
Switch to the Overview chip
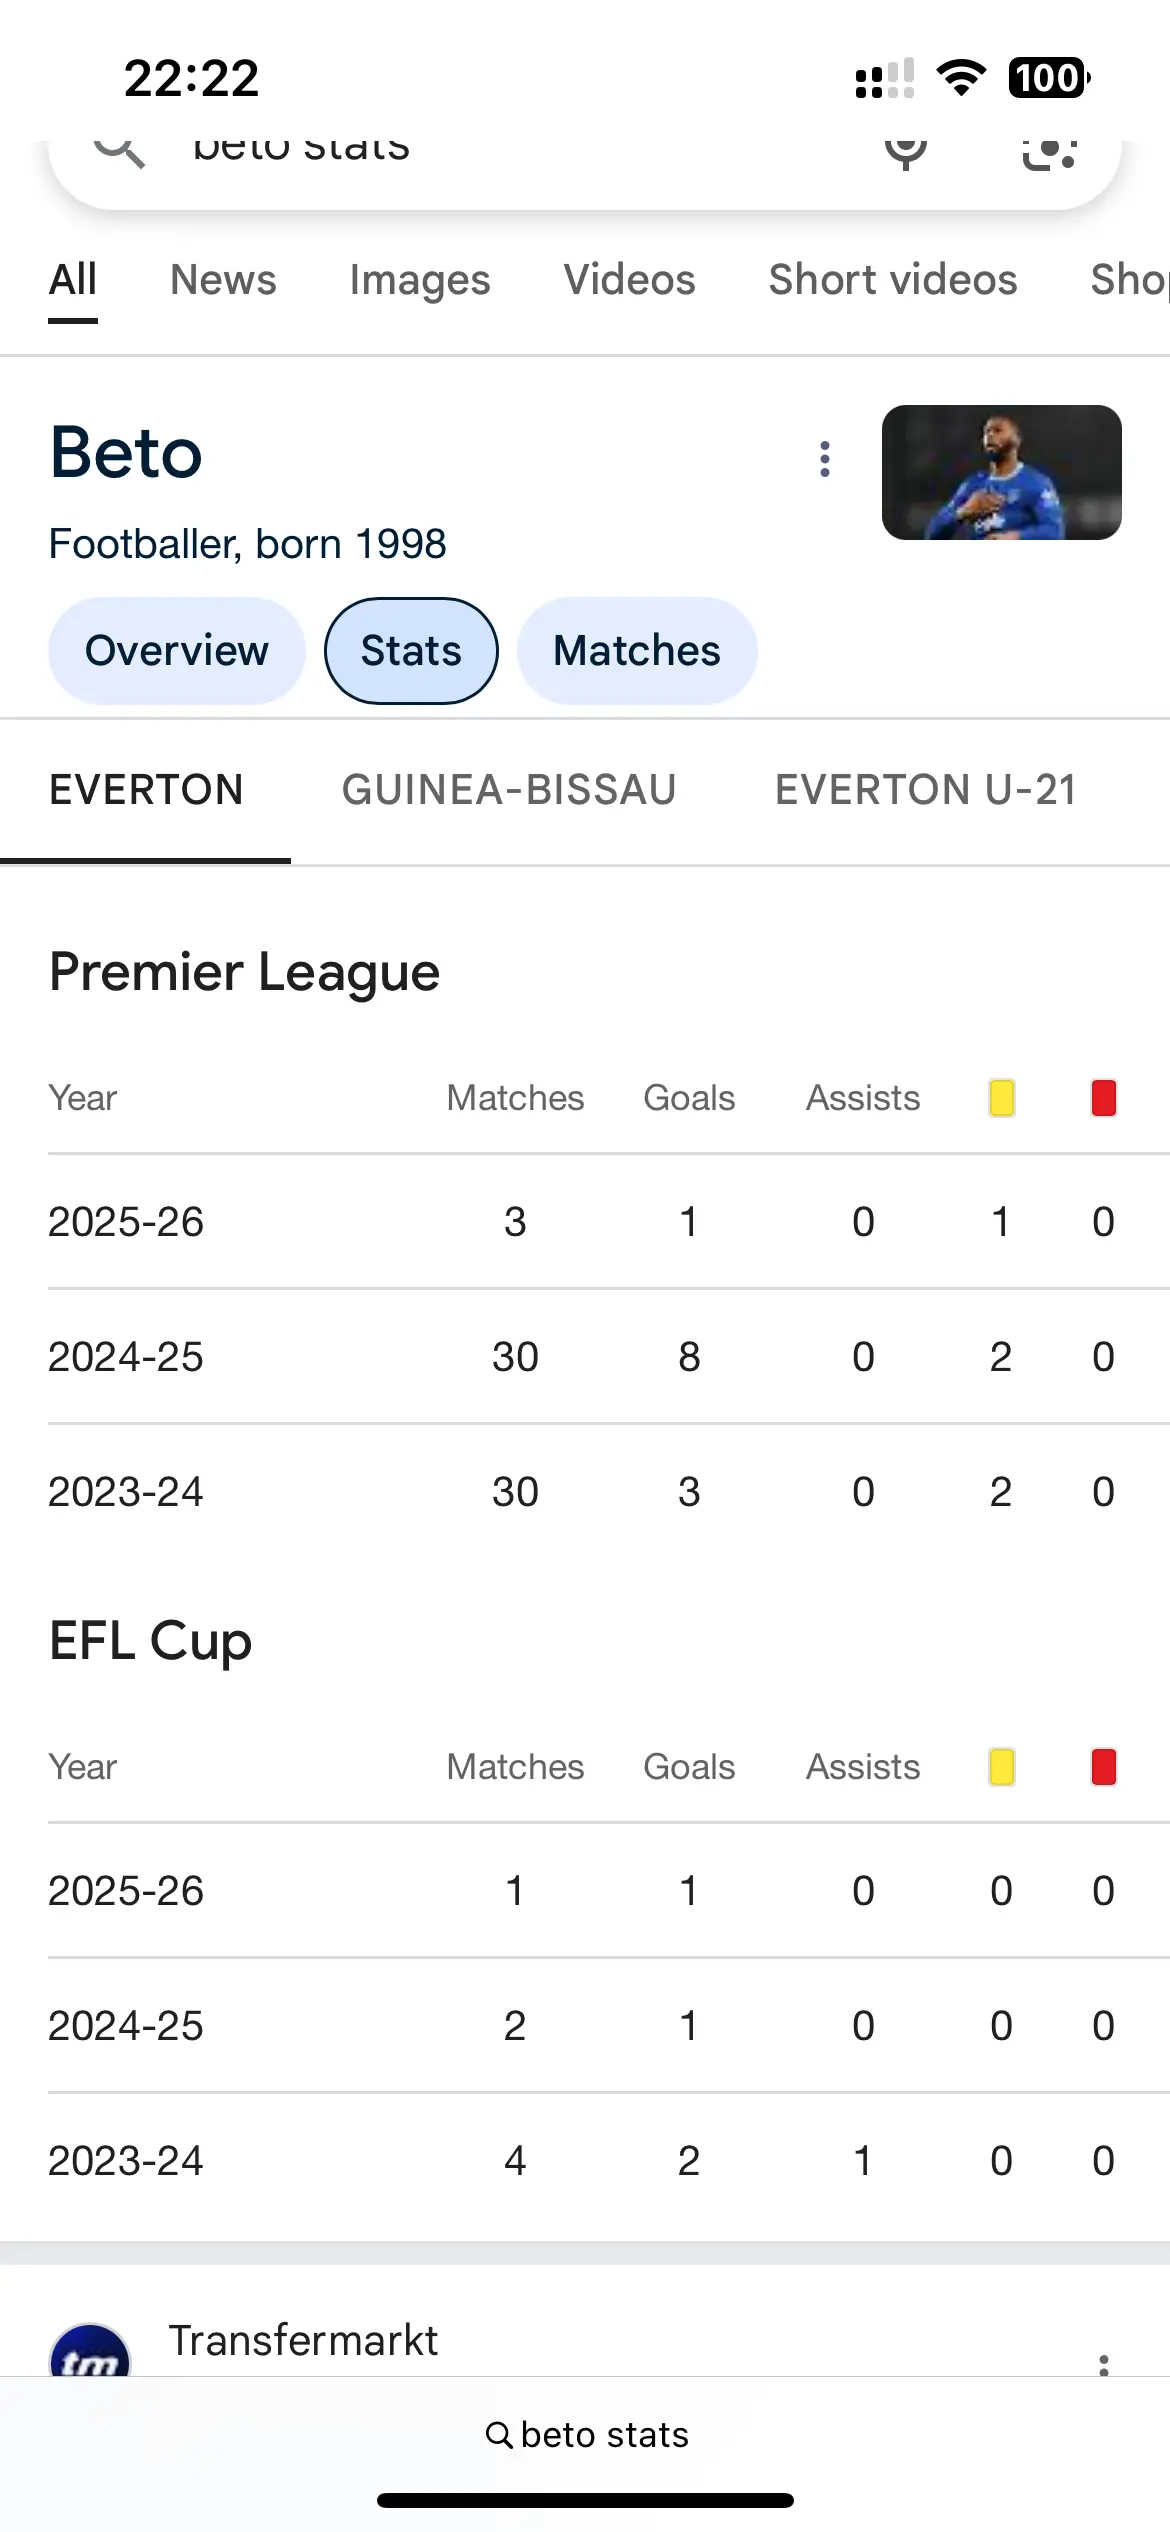(177, 651)
